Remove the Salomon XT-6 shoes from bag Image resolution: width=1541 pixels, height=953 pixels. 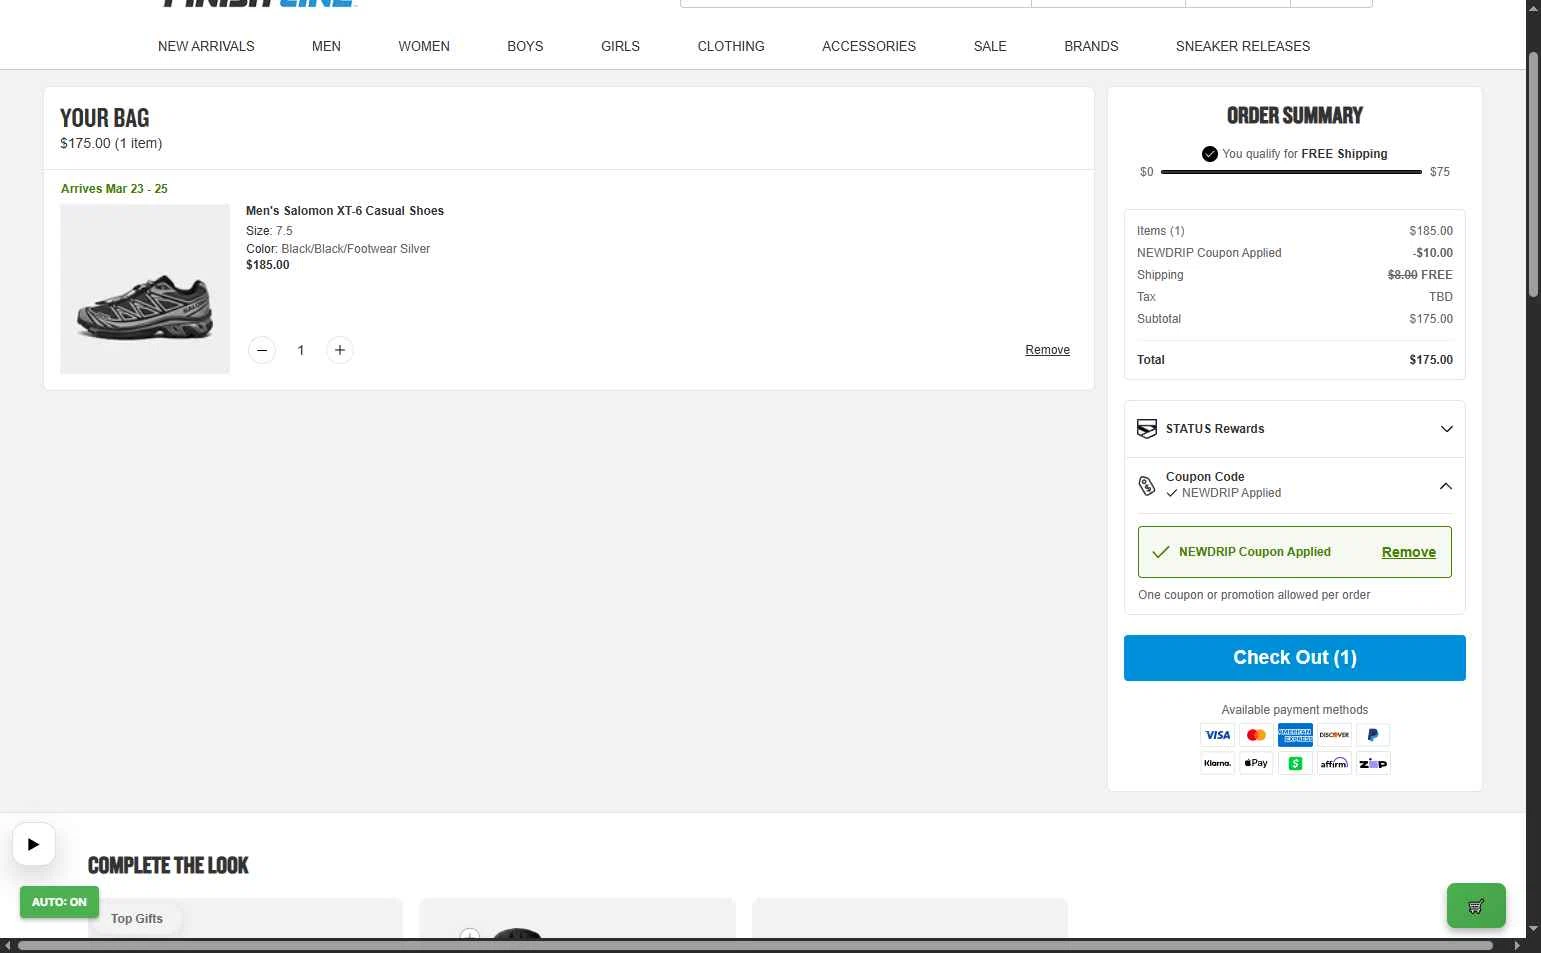[1047, 350]
